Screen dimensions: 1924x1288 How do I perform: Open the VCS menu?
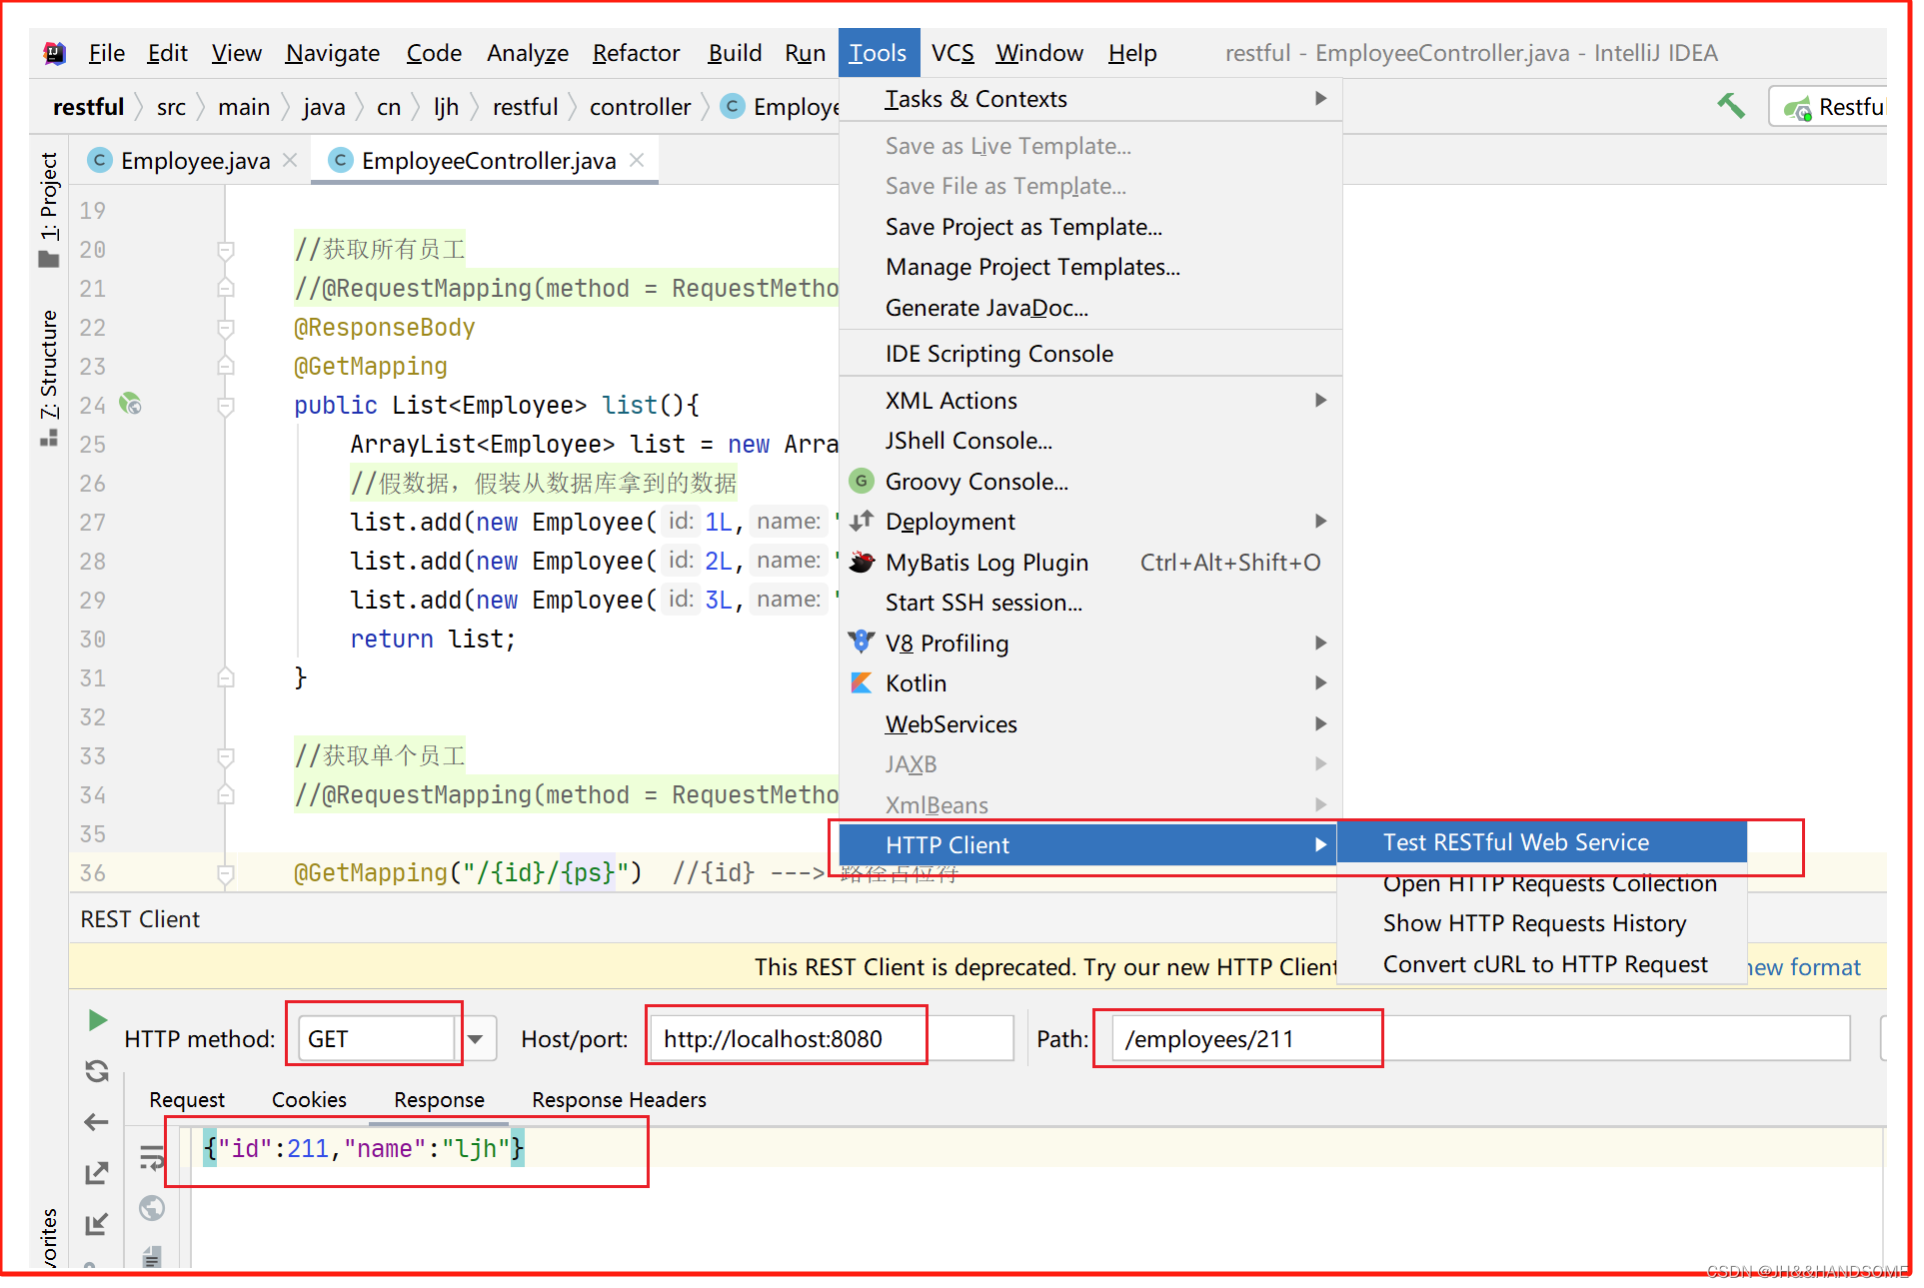(x=952, y=53)
